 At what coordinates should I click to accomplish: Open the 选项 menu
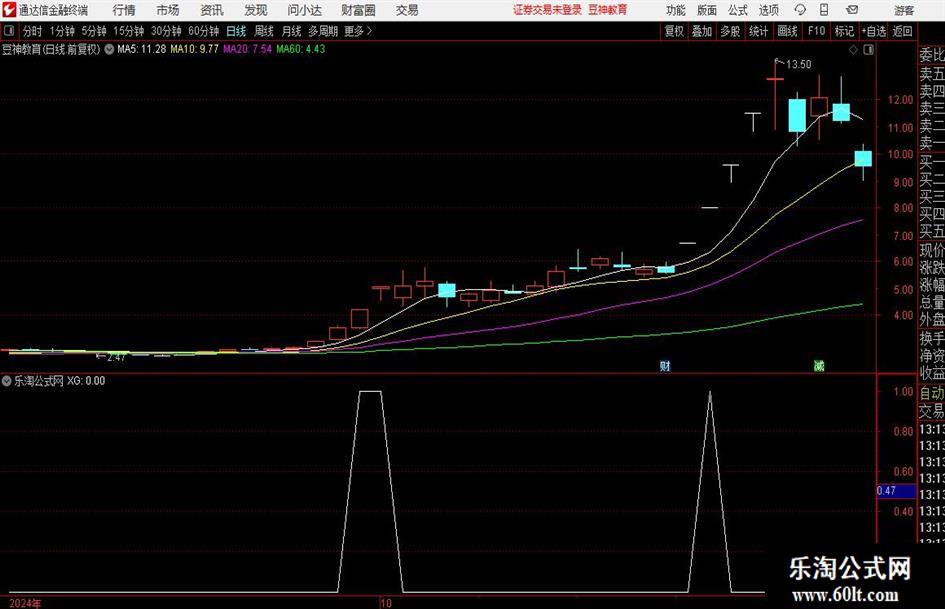(x=768, y=10)
